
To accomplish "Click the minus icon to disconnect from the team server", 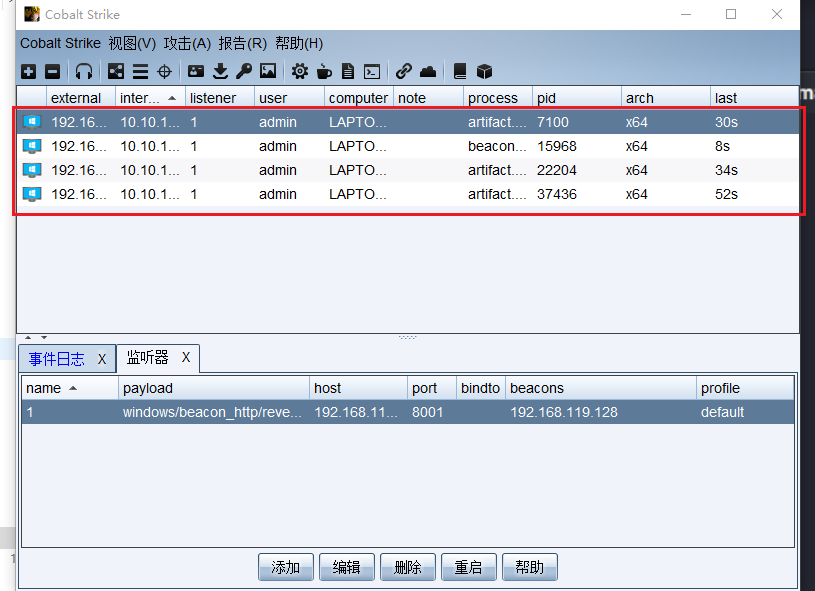I will click(52, 71).
